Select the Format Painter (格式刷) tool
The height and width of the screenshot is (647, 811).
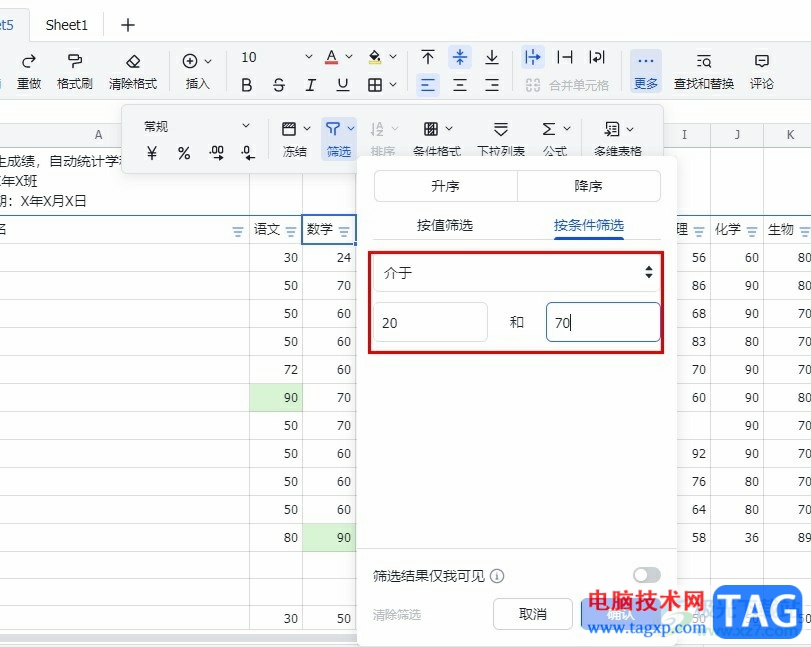74,62
